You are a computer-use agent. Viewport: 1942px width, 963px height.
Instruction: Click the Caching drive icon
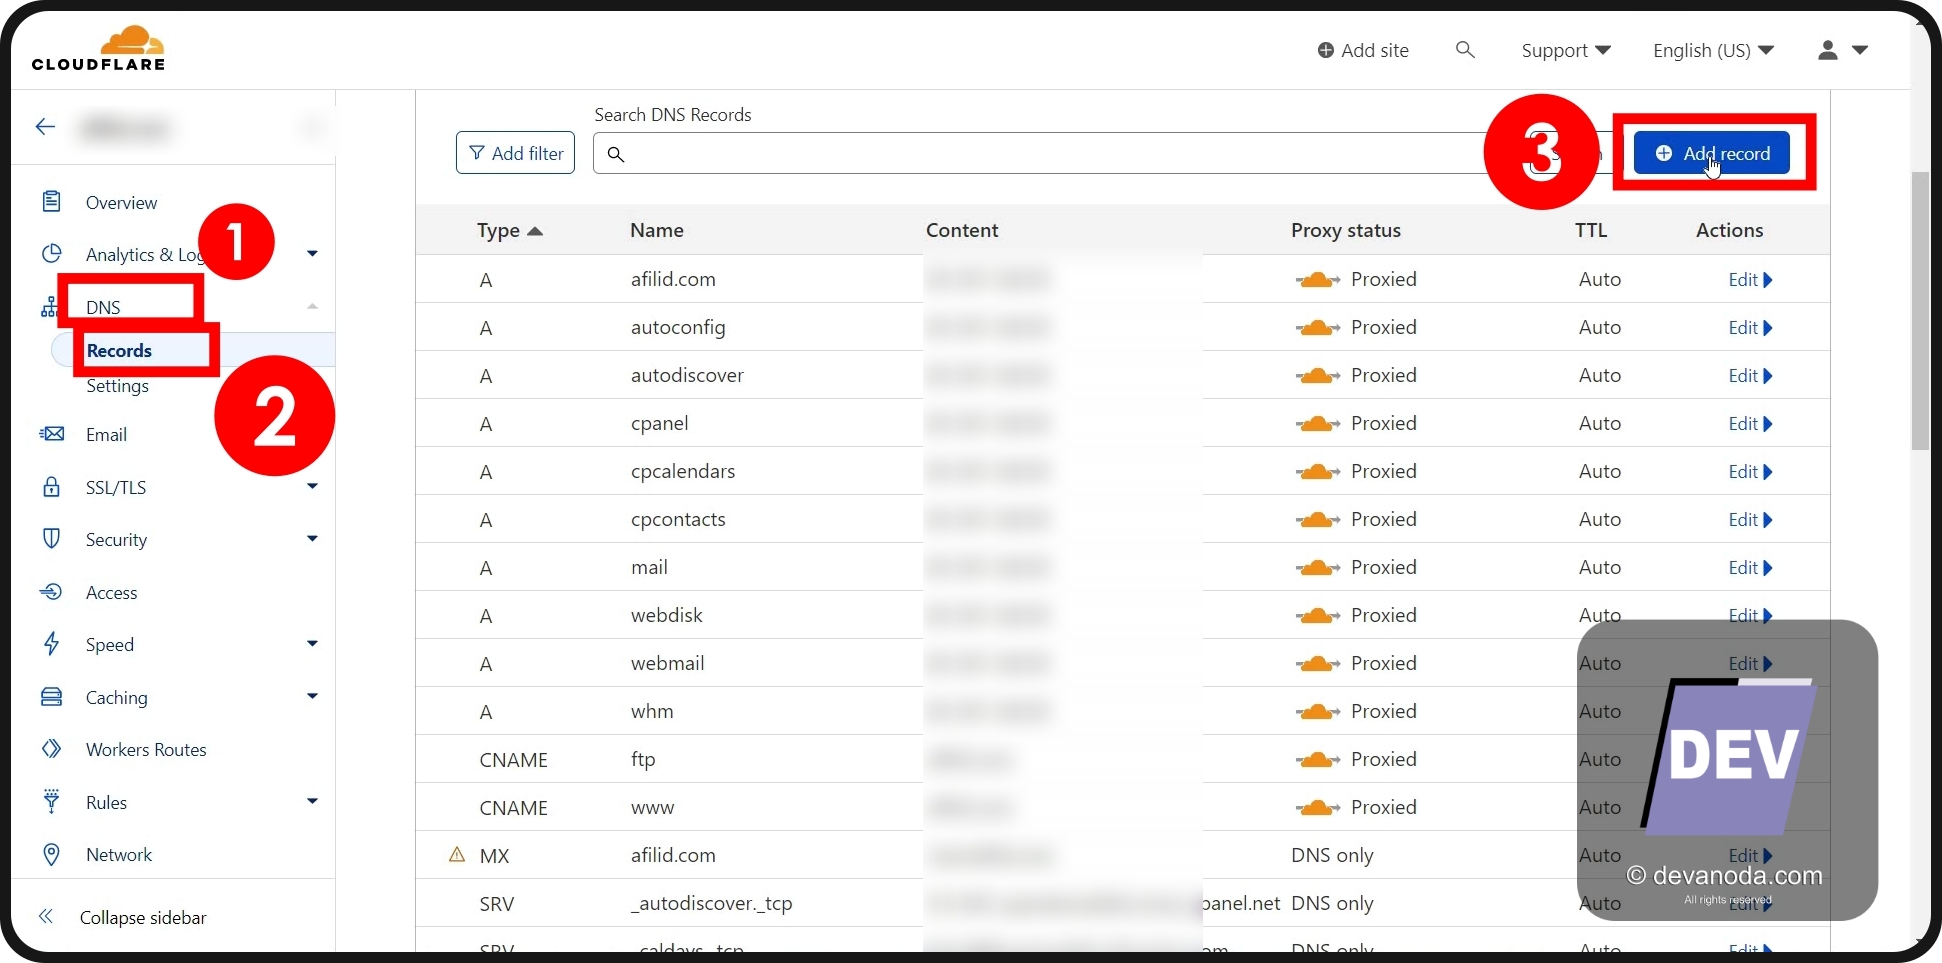51,696
